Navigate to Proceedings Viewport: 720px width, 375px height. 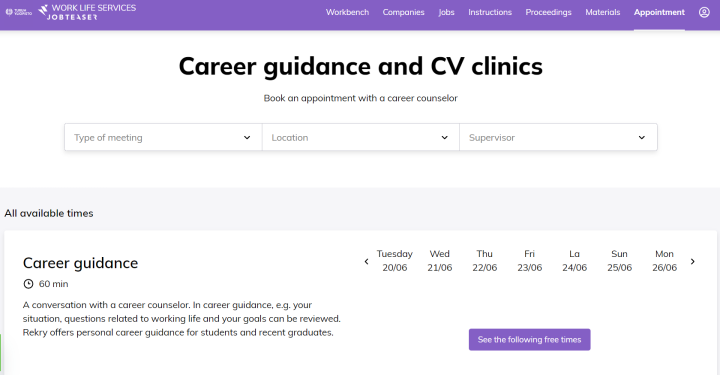pos(548,12)
